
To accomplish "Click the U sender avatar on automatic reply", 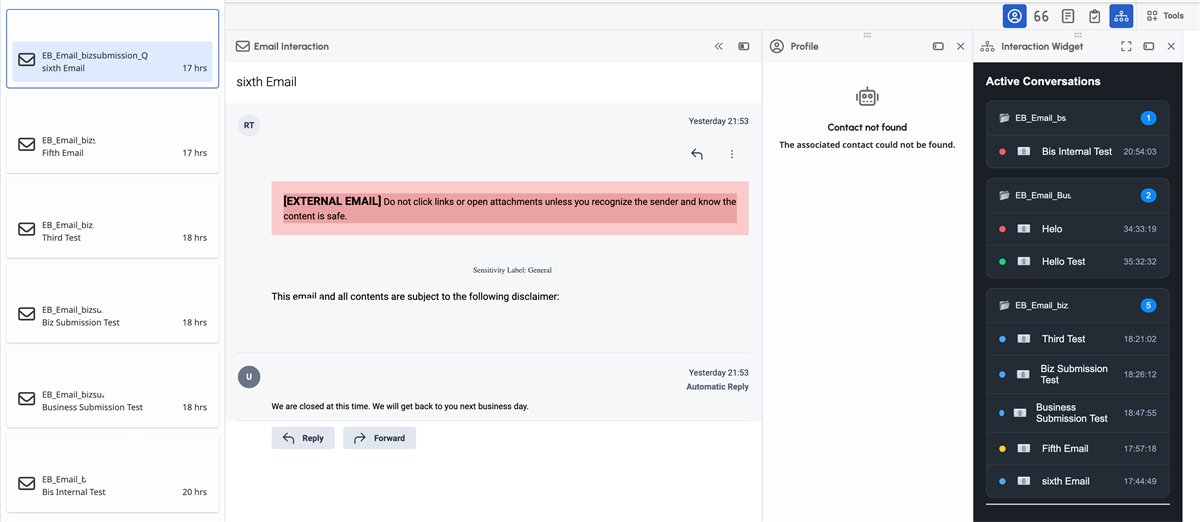I will [x=249, y=377].
